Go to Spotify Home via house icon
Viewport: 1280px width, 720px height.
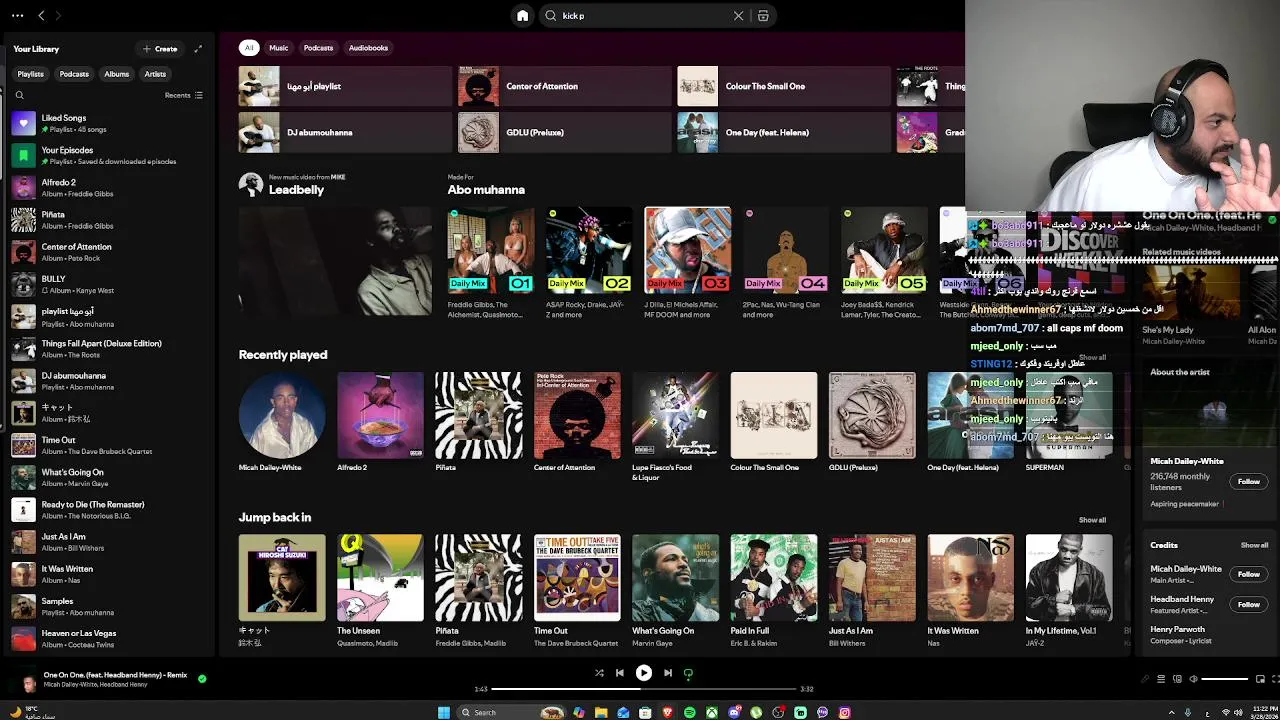522,16
